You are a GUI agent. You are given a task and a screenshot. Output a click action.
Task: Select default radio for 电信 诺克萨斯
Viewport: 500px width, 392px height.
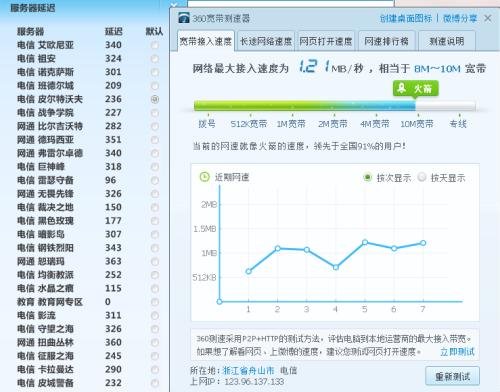(155, 72)
